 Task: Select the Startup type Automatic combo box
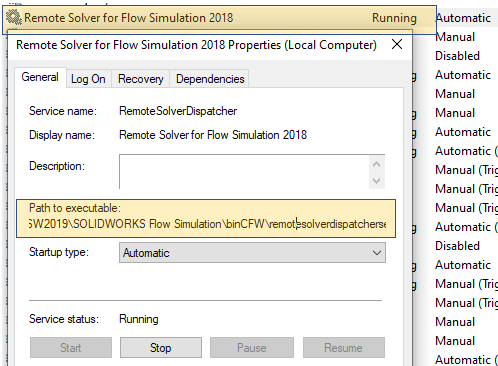(252, 253)
